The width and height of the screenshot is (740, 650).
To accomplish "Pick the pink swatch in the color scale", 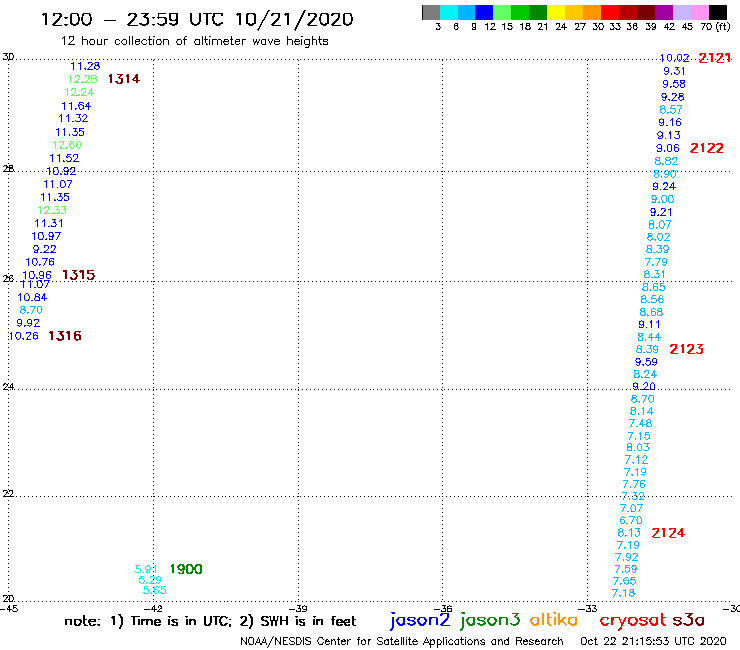I will click(x=700, y=12).
